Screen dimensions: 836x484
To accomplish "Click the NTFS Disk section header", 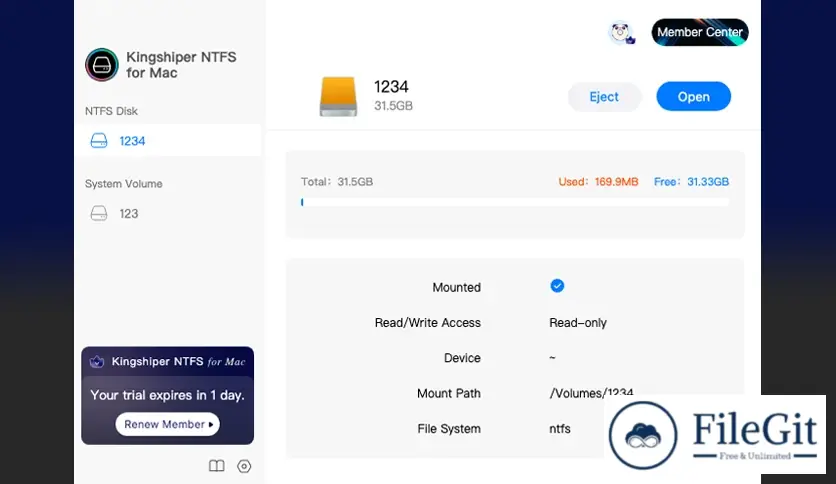I will pyautogui.click(x=112, y=111).
